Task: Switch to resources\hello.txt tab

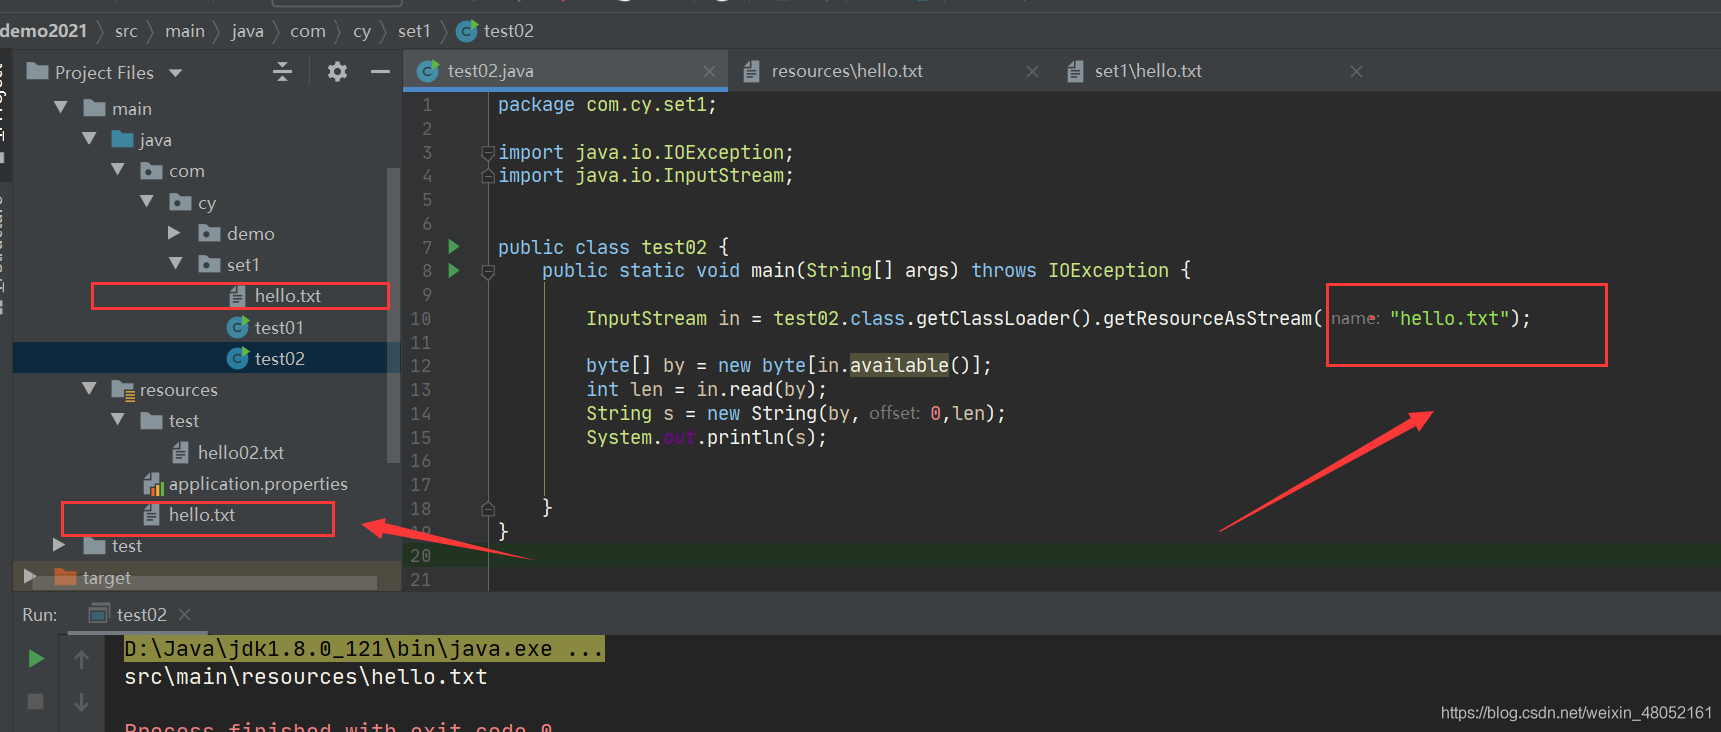Action: click(847, 71)
